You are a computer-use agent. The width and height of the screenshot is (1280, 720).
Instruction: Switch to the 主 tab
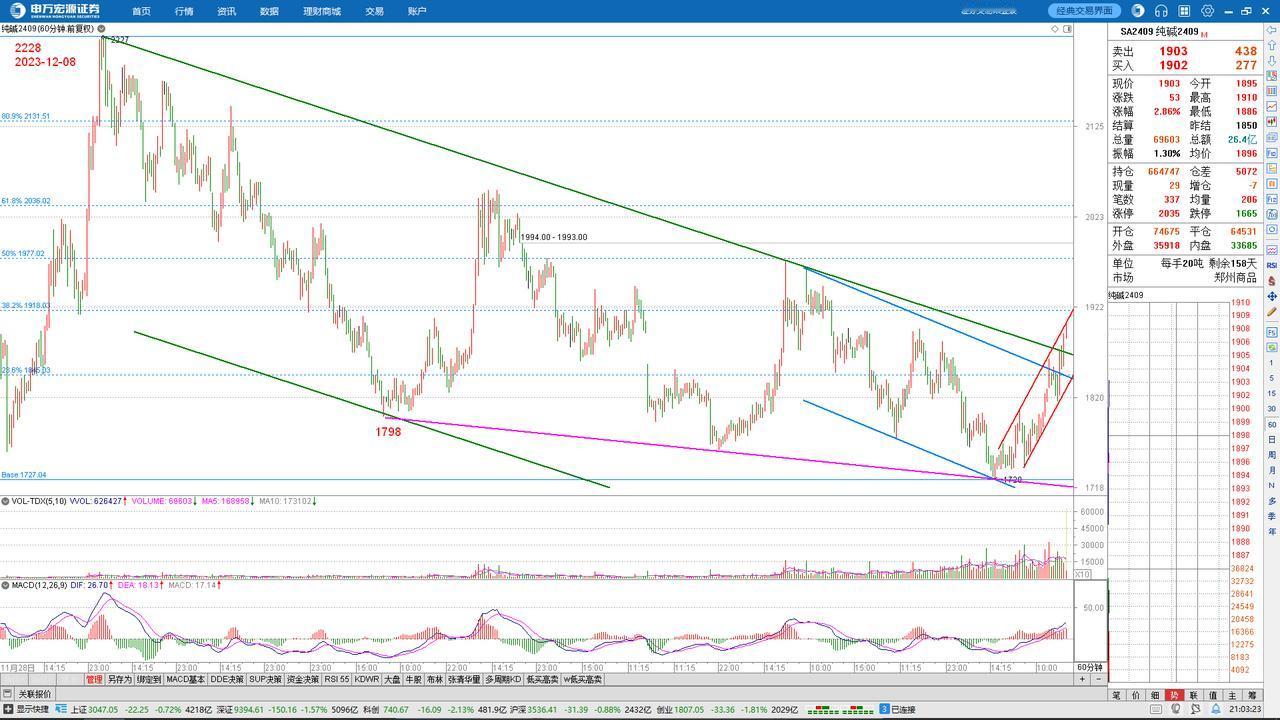click(x=1232, y=695)
